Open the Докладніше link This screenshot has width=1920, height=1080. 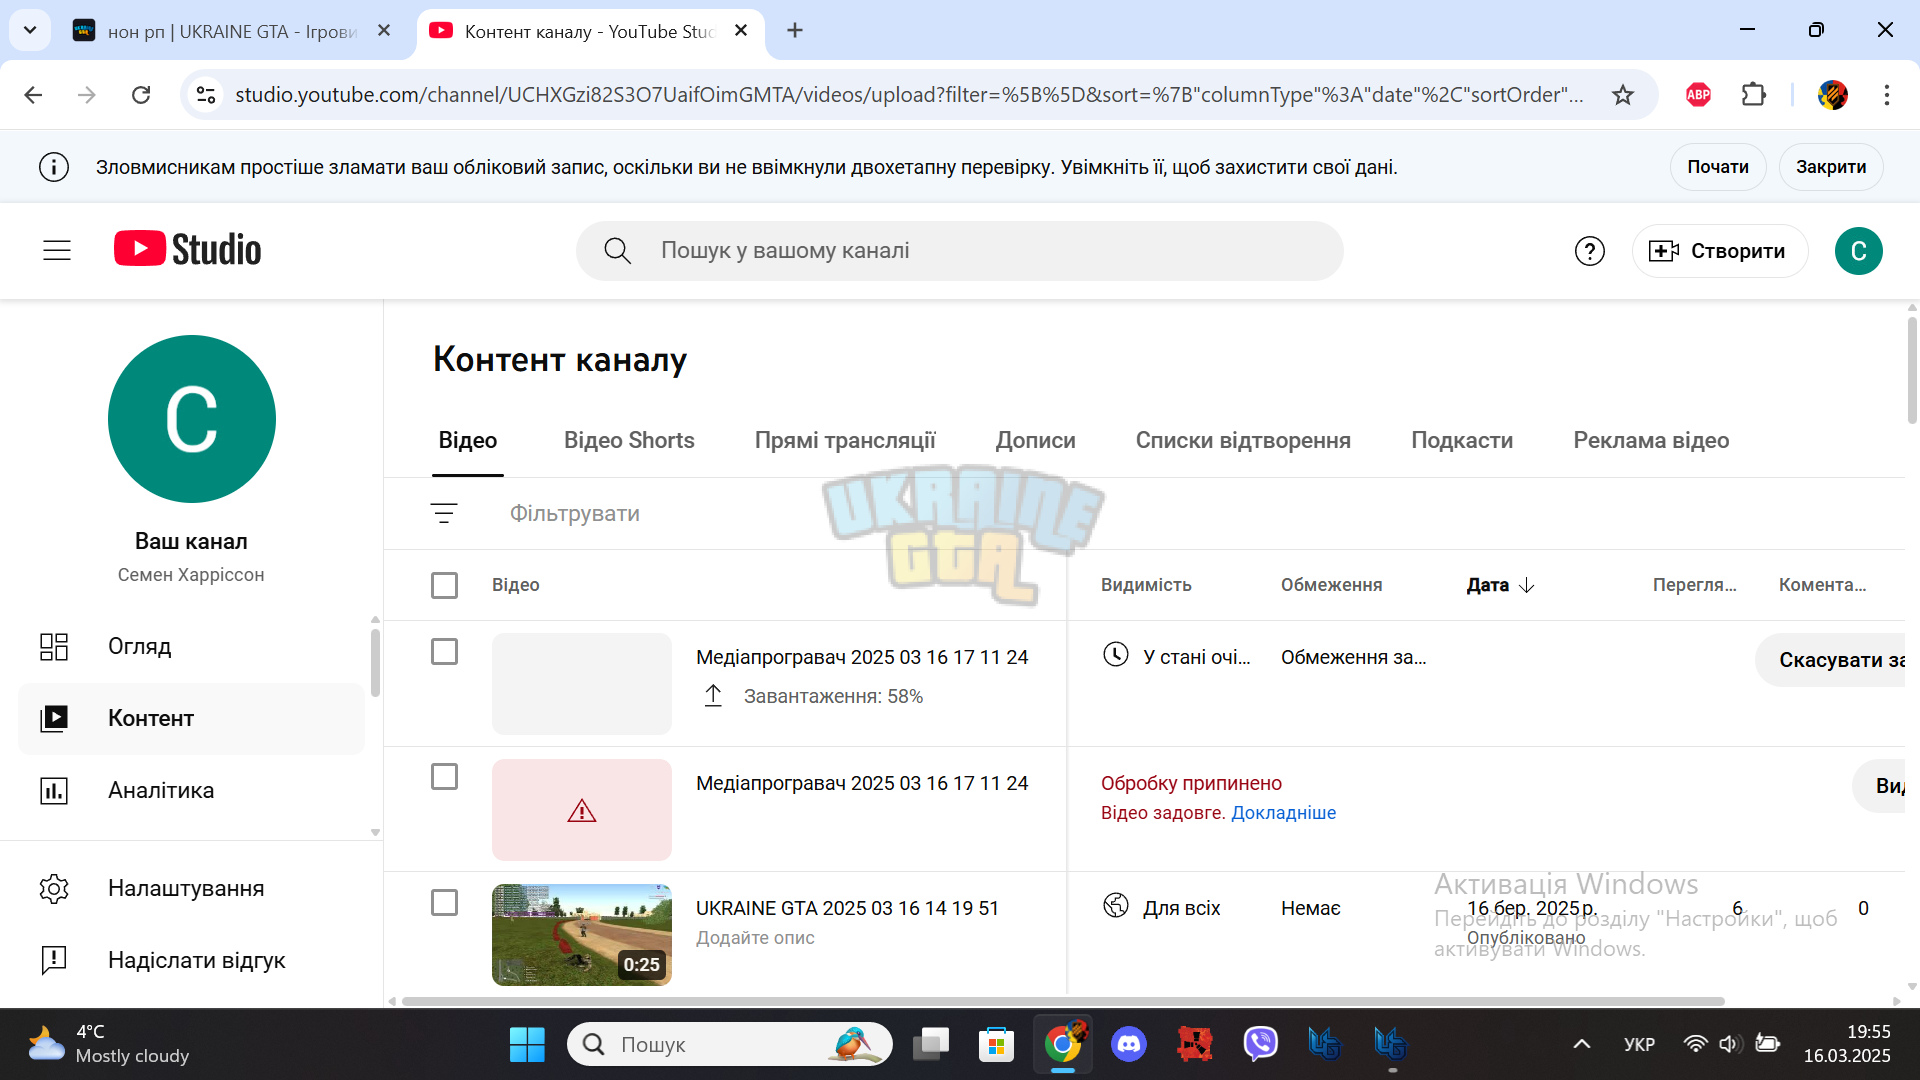(x=1283, y=813)
